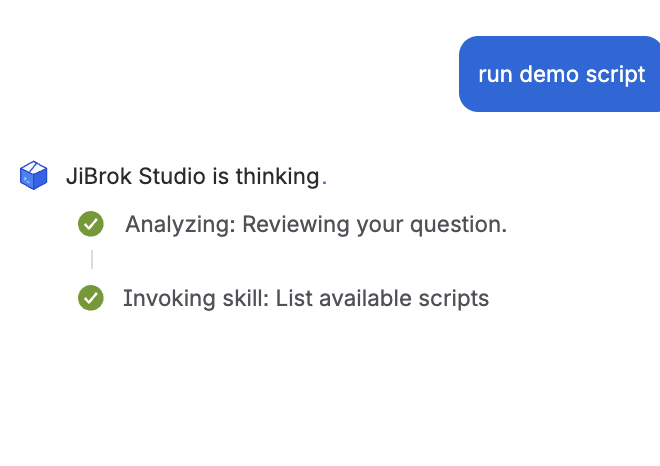Click the green checkmark beside Invoking skill
This screenshot has height=466, width=660.
pos(91,298)
